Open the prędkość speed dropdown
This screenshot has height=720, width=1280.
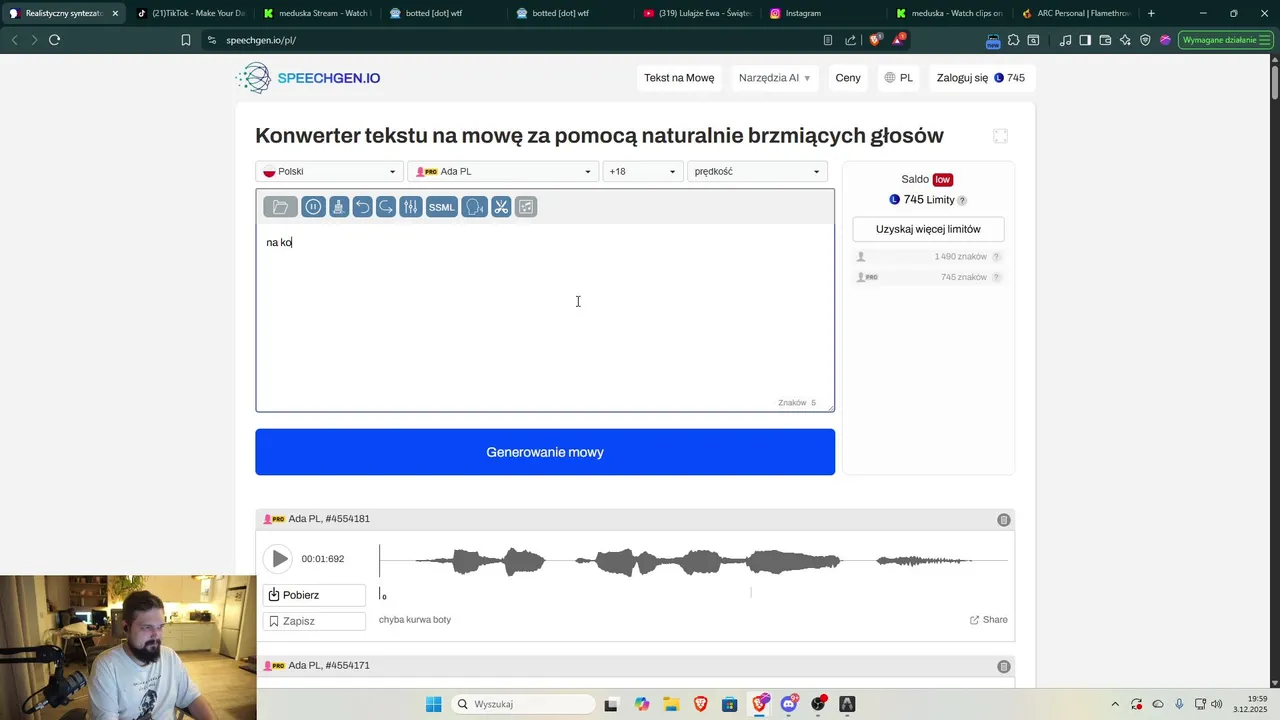tap(757, 171)
